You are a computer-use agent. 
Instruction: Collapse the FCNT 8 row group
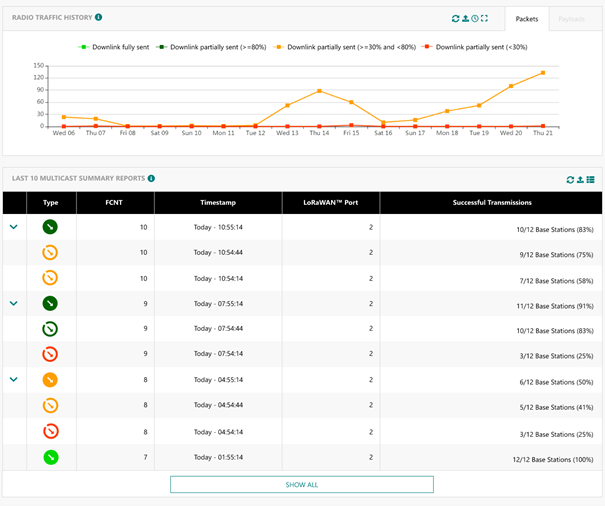14,379
